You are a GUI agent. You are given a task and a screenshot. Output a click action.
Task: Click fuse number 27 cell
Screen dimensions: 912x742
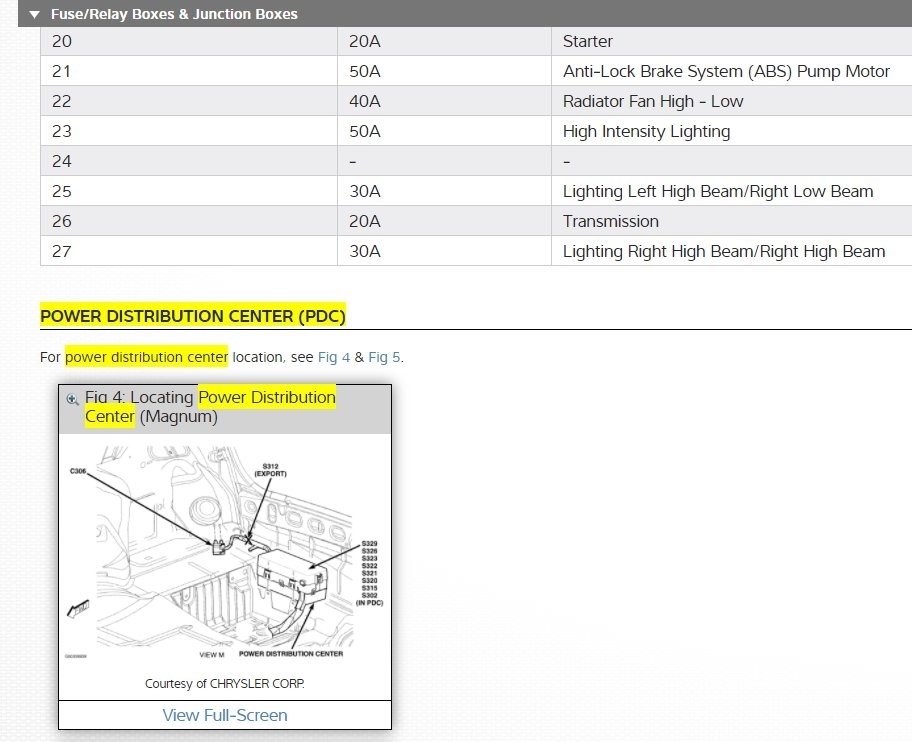188,251
